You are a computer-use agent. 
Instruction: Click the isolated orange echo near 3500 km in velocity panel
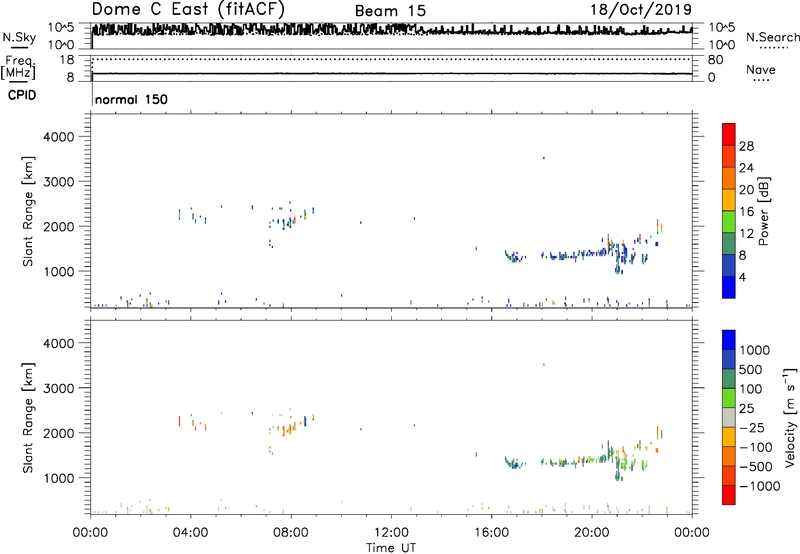click(544, 364)
